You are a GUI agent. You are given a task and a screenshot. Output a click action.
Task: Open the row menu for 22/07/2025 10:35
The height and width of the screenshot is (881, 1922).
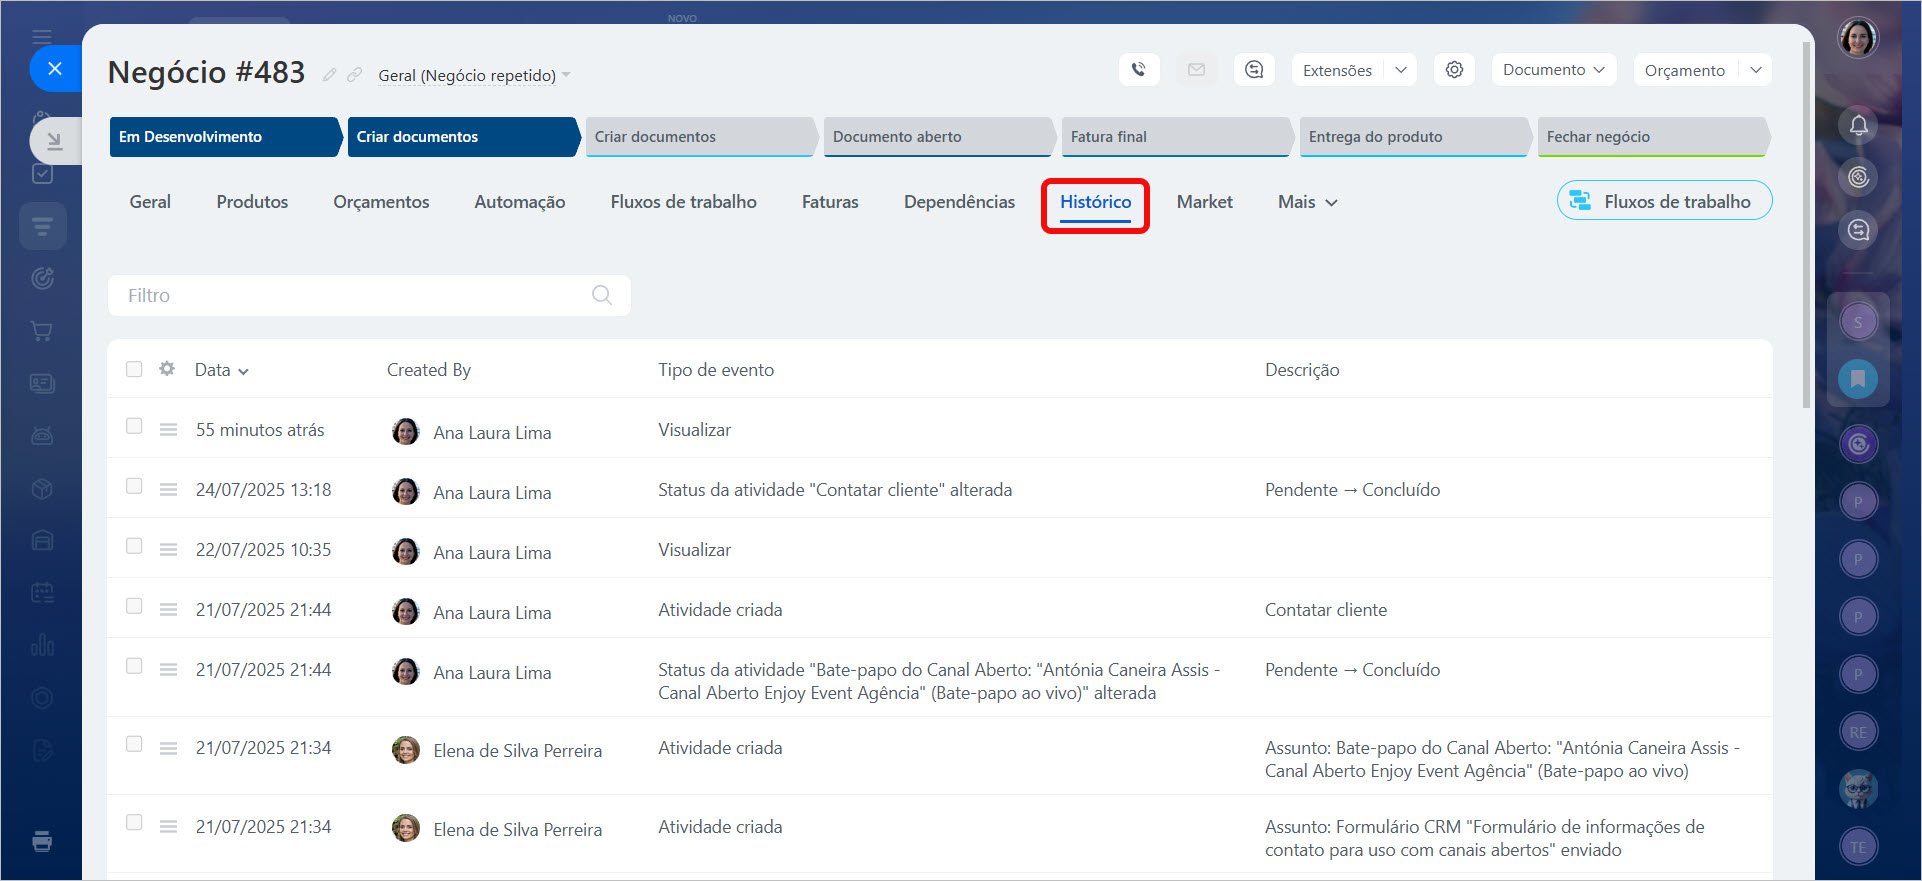click(168, 550)
